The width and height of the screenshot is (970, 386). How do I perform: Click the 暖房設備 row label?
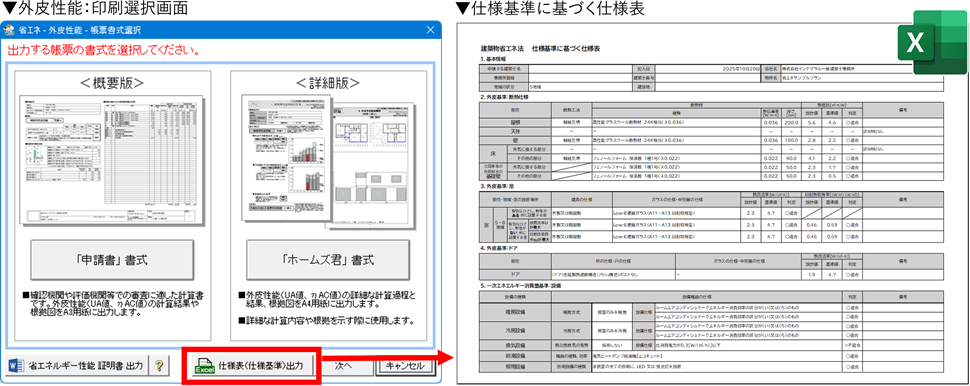(x=515, y=313)
